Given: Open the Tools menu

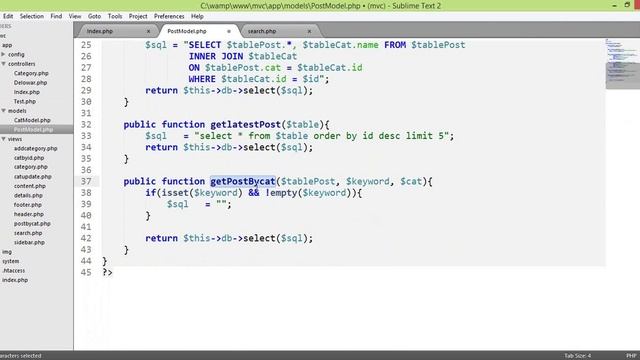Looking at the screenshot, I should [115, 16].
